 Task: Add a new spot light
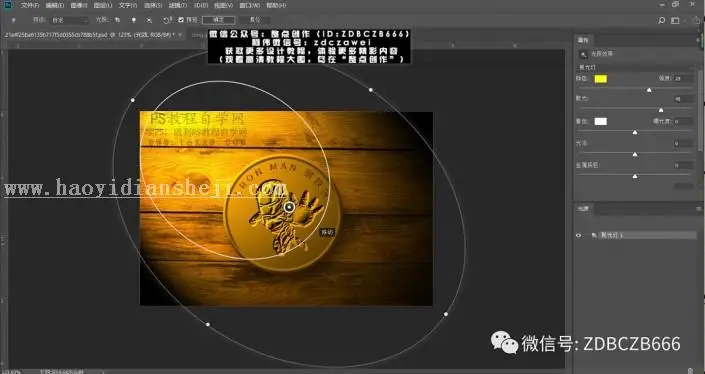[117, 20]
